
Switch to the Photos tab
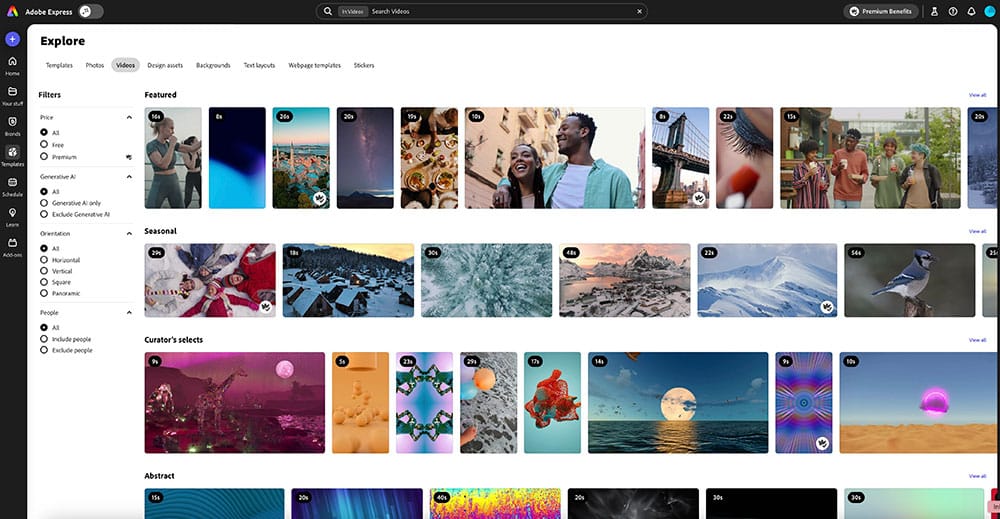pos(94,65)
